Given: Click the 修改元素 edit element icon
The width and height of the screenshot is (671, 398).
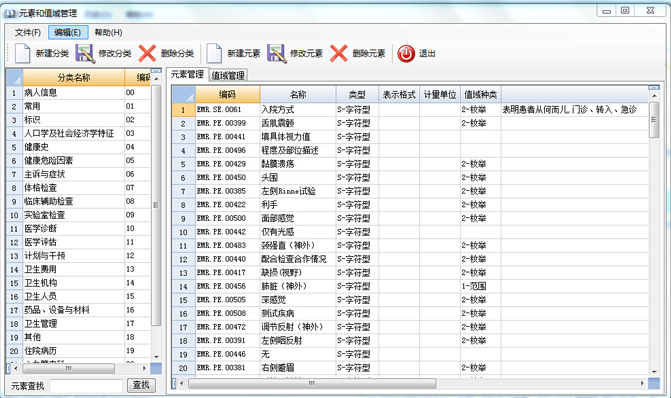Looking at the screenshot, I should pos(276,53).
